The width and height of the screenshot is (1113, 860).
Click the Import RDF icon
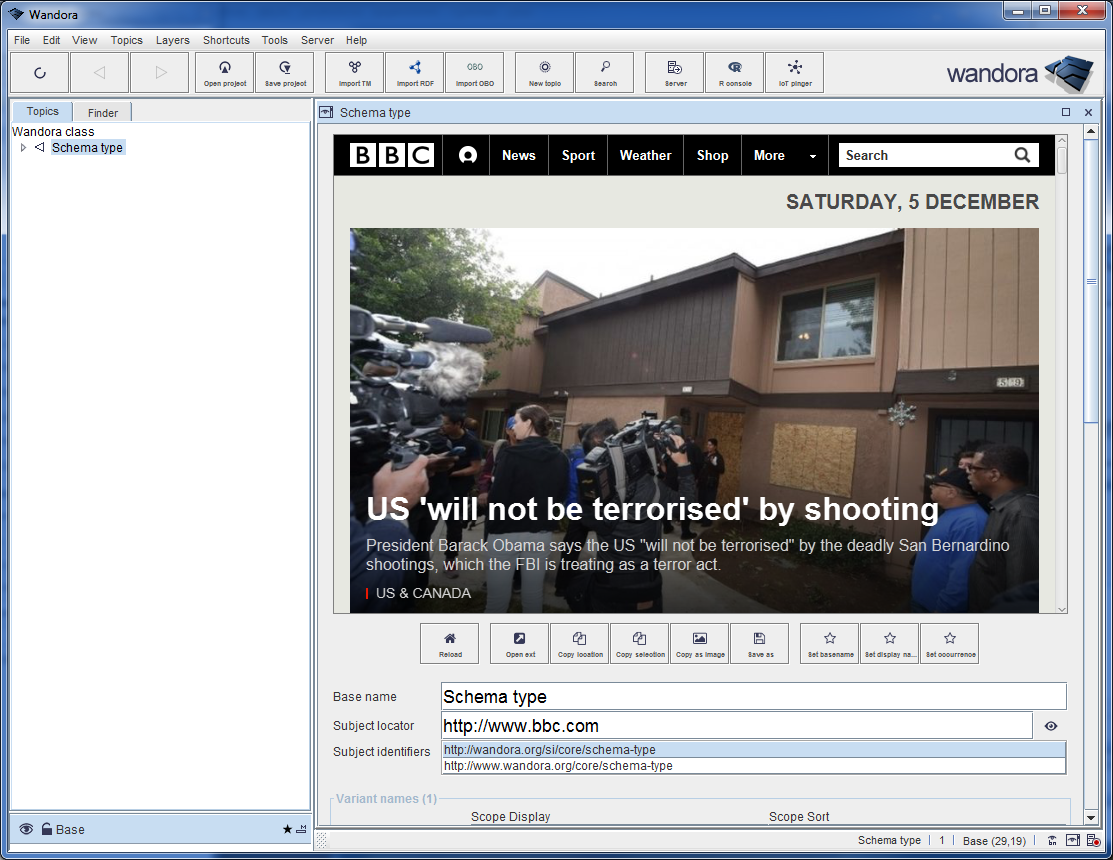point(413,72)
